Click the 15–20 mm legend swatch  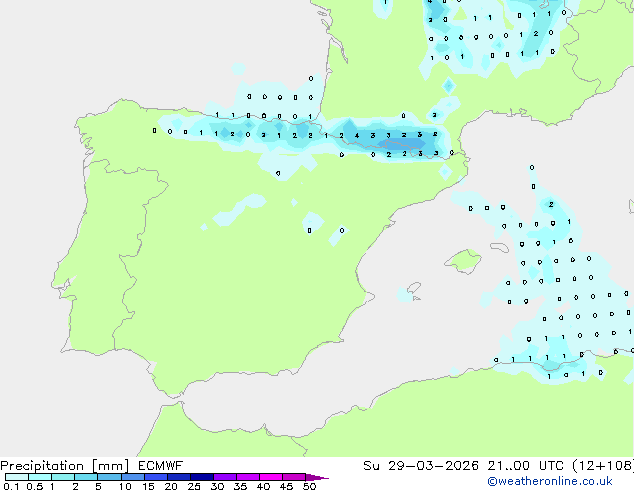(156, 477)
